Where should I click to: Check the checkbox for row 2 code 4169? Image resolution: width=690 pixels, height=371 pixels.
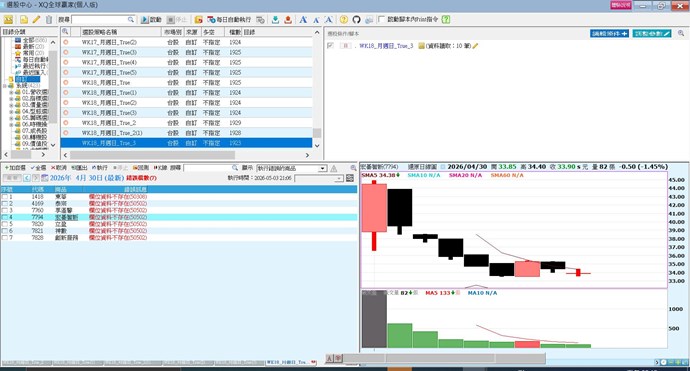tap(5, 204)
